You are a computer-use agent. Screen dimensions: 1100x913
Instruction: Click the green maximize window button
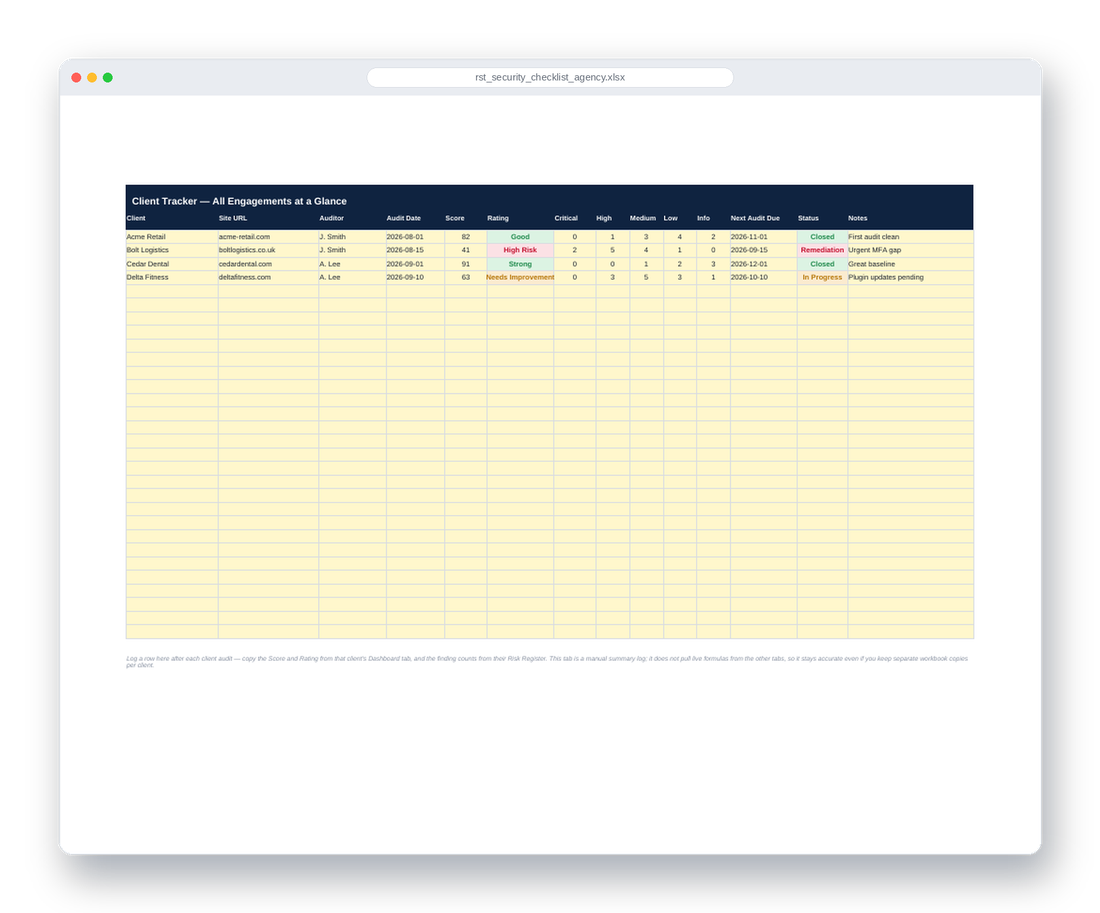click(108, 77)
